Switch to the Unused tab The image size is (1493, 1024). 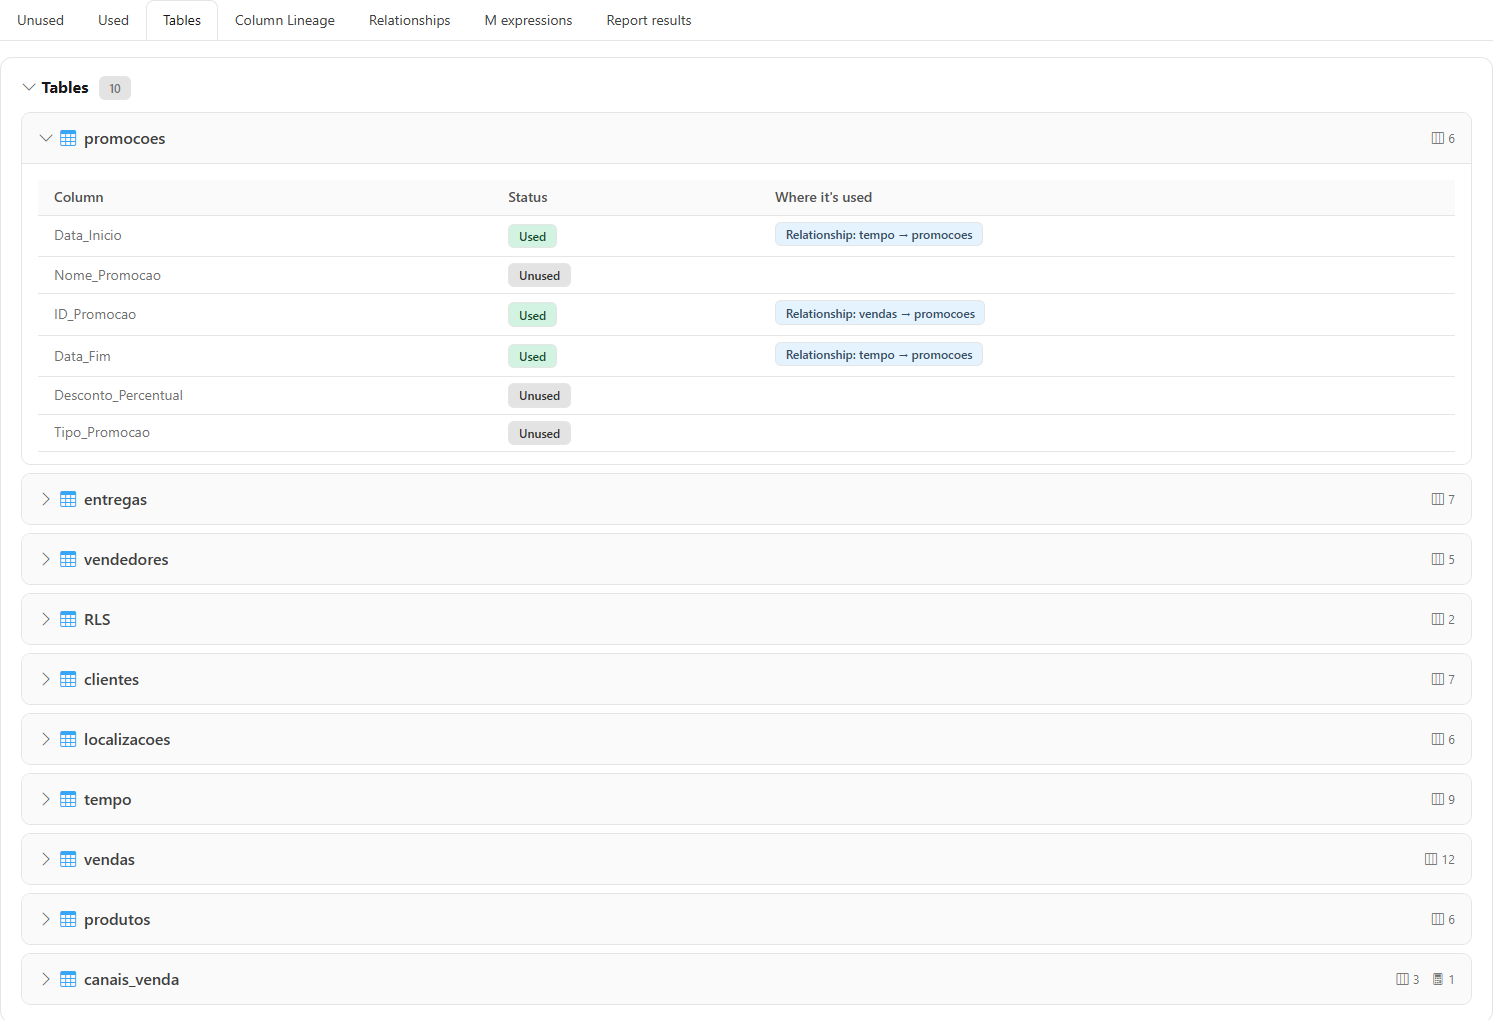pyautogui.click(x=40, y=20)
